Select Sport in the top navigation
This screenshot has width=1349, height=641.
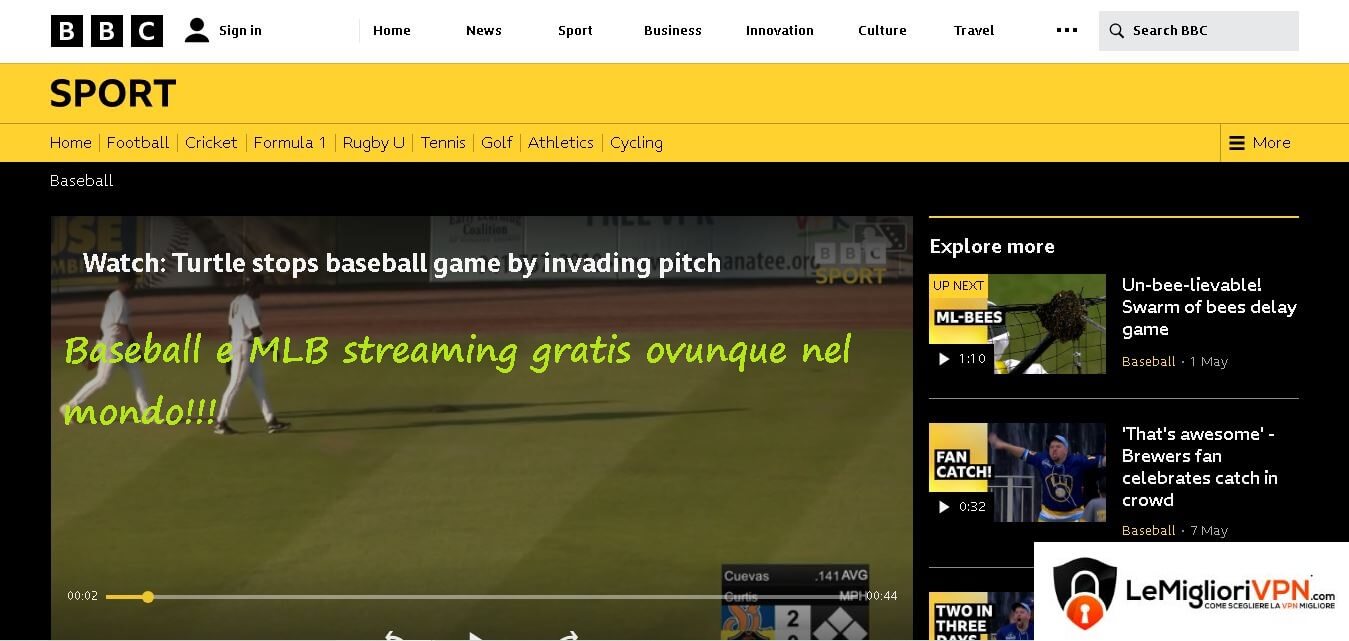[575, 31]
